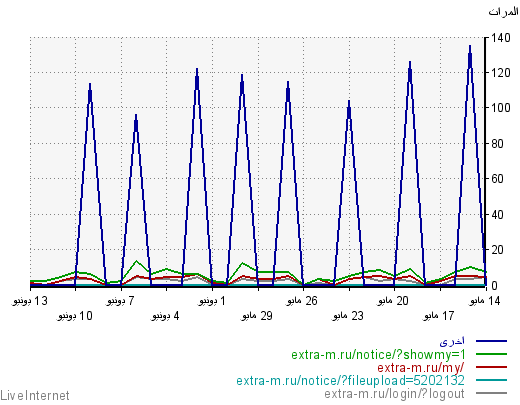520x405 pixels.
Task: Click the dark blue legend line swatch
Action: pyautogui.click(x=491, y=341)
